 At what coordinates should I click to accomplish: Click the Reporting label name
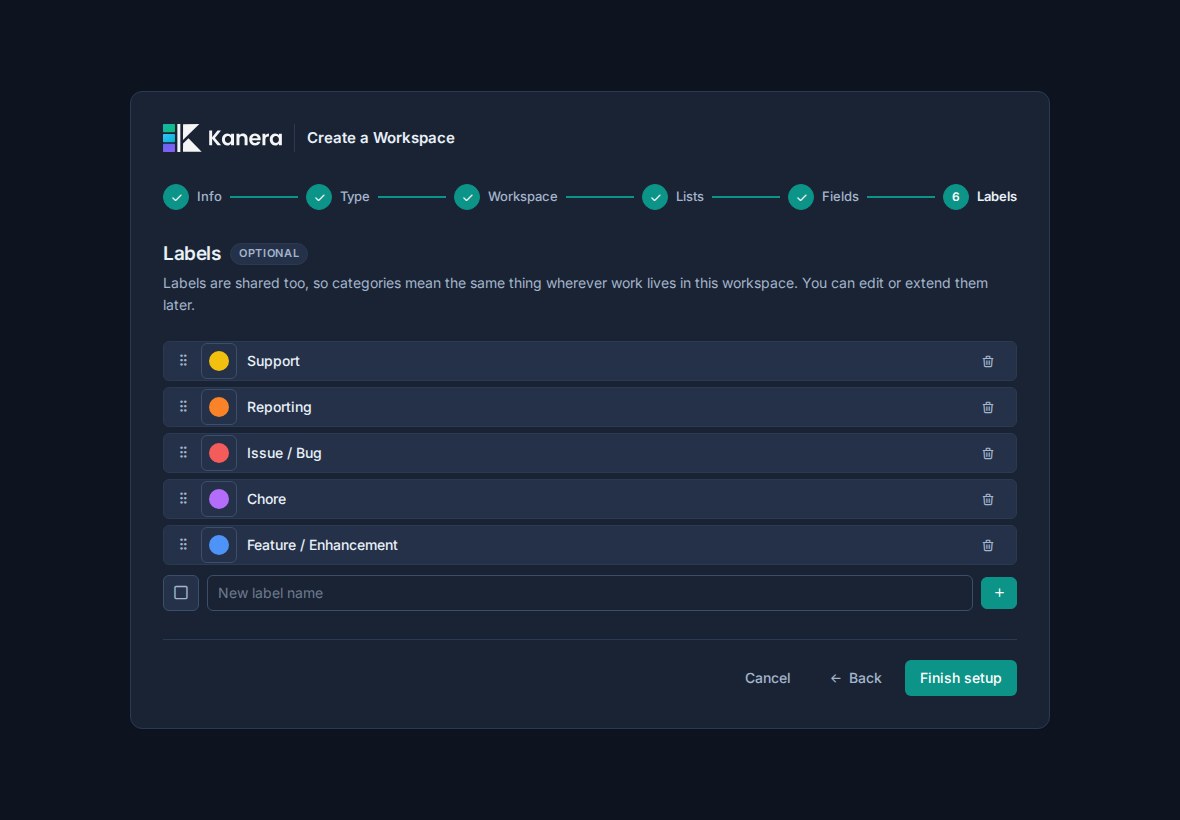(x=279, y=407)
